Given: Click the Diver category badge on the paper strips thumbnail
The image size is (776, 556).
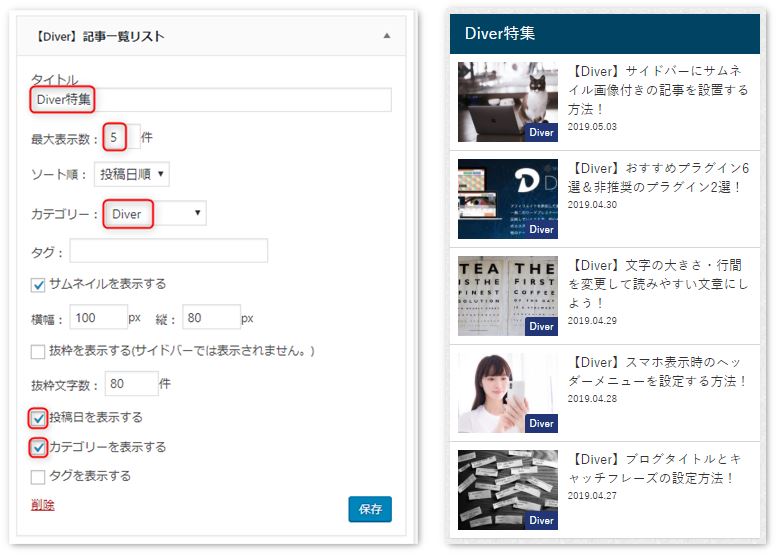Looking at the screenshot, I should 541,520.
